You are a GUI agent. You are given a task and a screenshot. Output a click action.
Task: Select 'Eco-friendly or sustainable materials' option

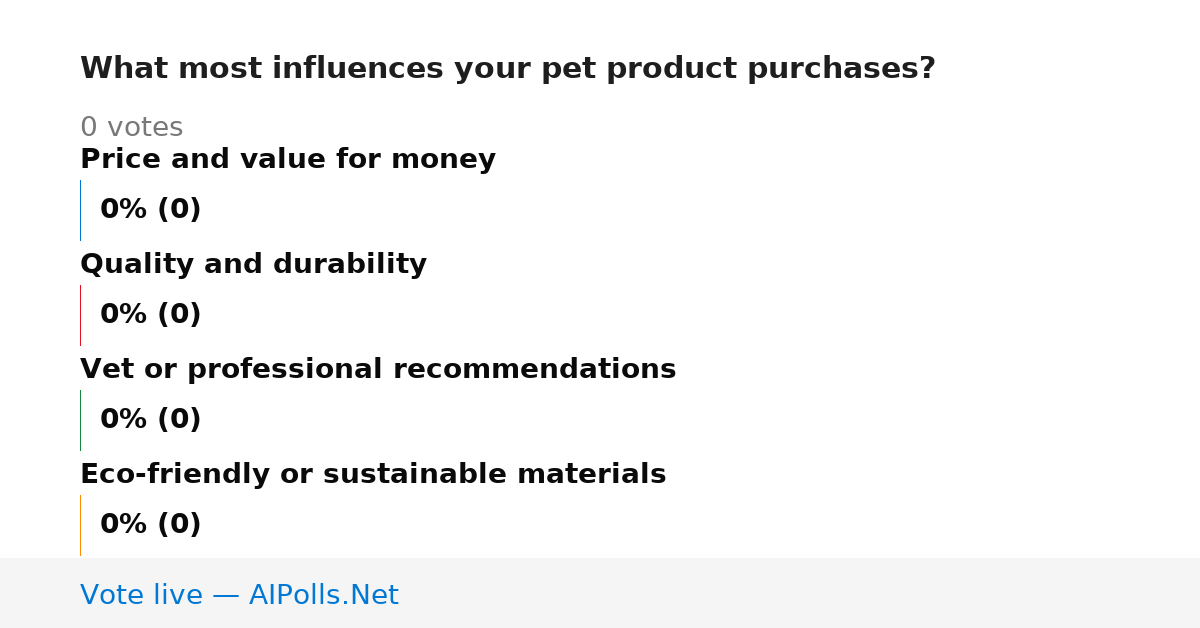(x=373, y=475)
